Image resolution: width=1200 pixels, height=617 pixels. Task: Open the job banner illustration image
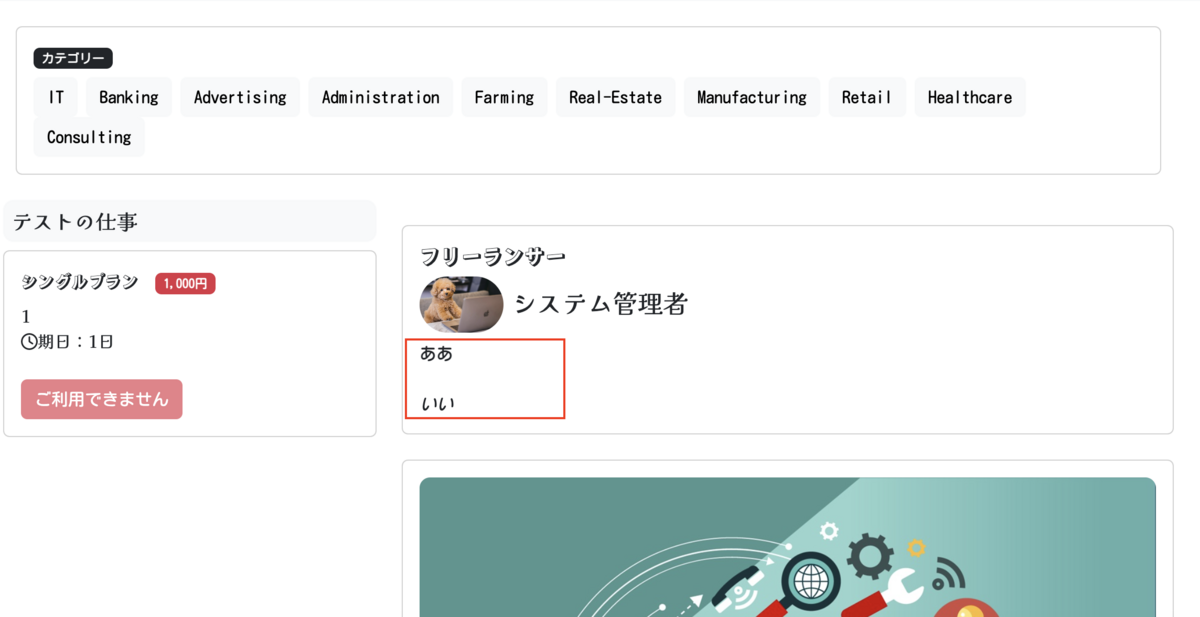coord(788,547)
